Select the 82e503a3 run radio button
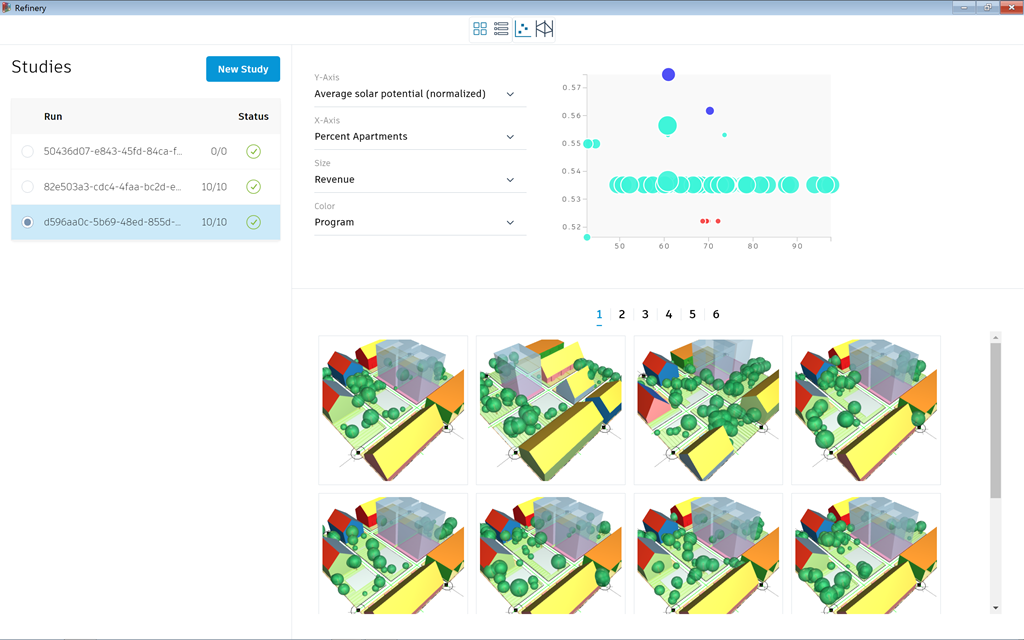This screenshot has width=1024, height=640. tap(27, 187)
